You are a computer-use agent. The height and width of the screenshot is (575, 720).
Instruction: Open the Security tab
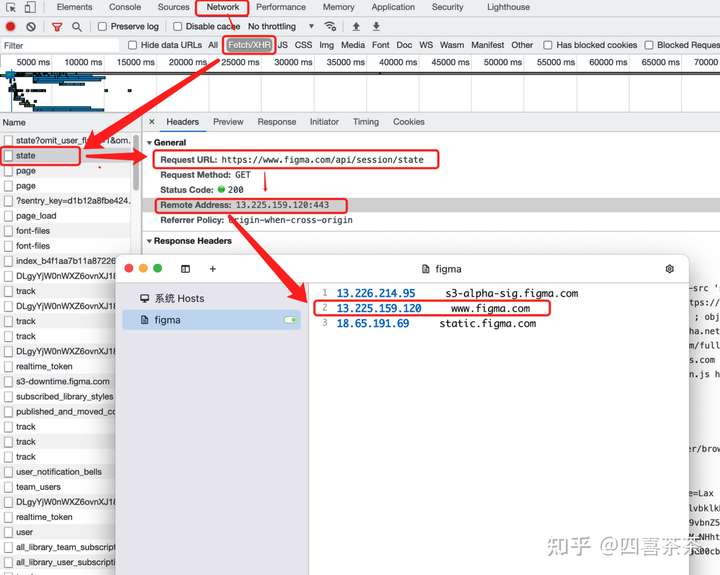[x=447, y=7]
